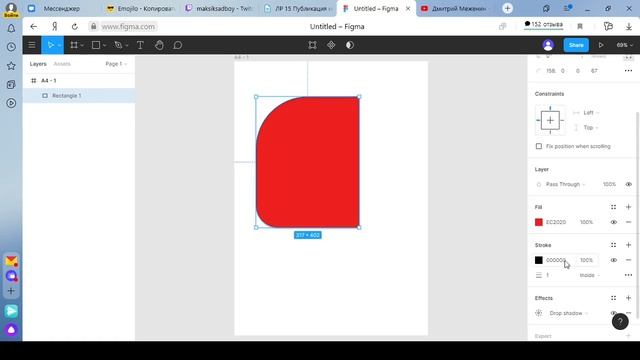Open the red fill color swatch
This screenshot has width=640, height=360.
[x=539, y=222]
